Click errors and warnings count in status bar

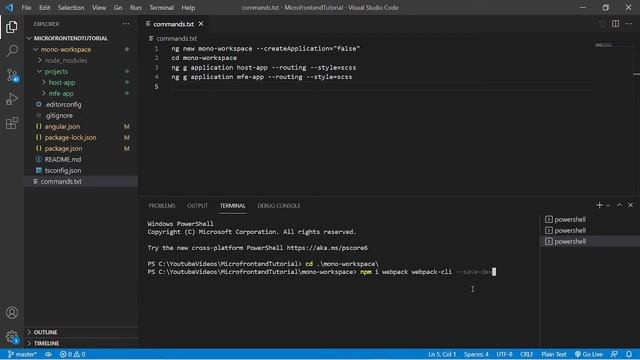(x=72, y=354)
